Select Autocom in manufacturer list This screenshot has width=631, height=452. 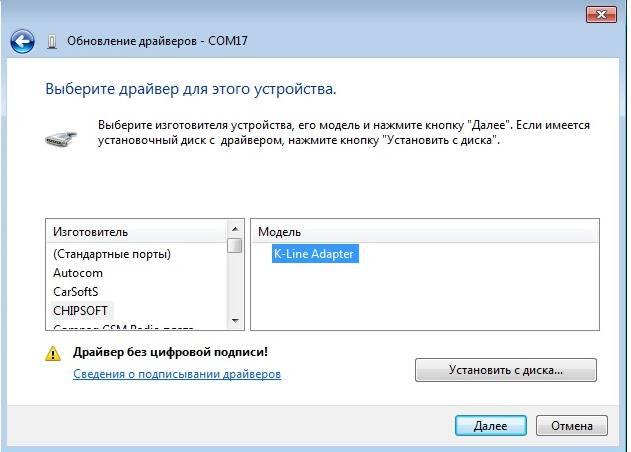point(78,273)
